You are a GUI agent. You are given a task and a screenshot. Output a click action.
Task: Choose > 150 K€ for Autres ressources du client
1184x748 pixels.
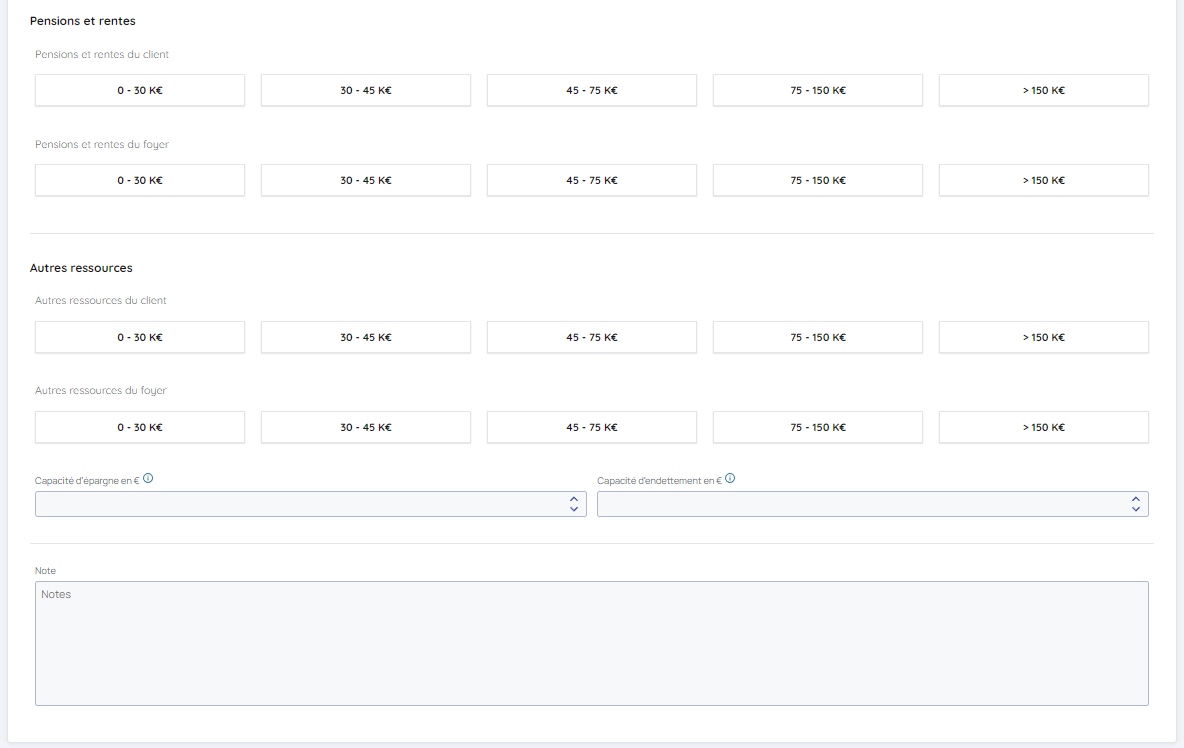coord(1043,337)
